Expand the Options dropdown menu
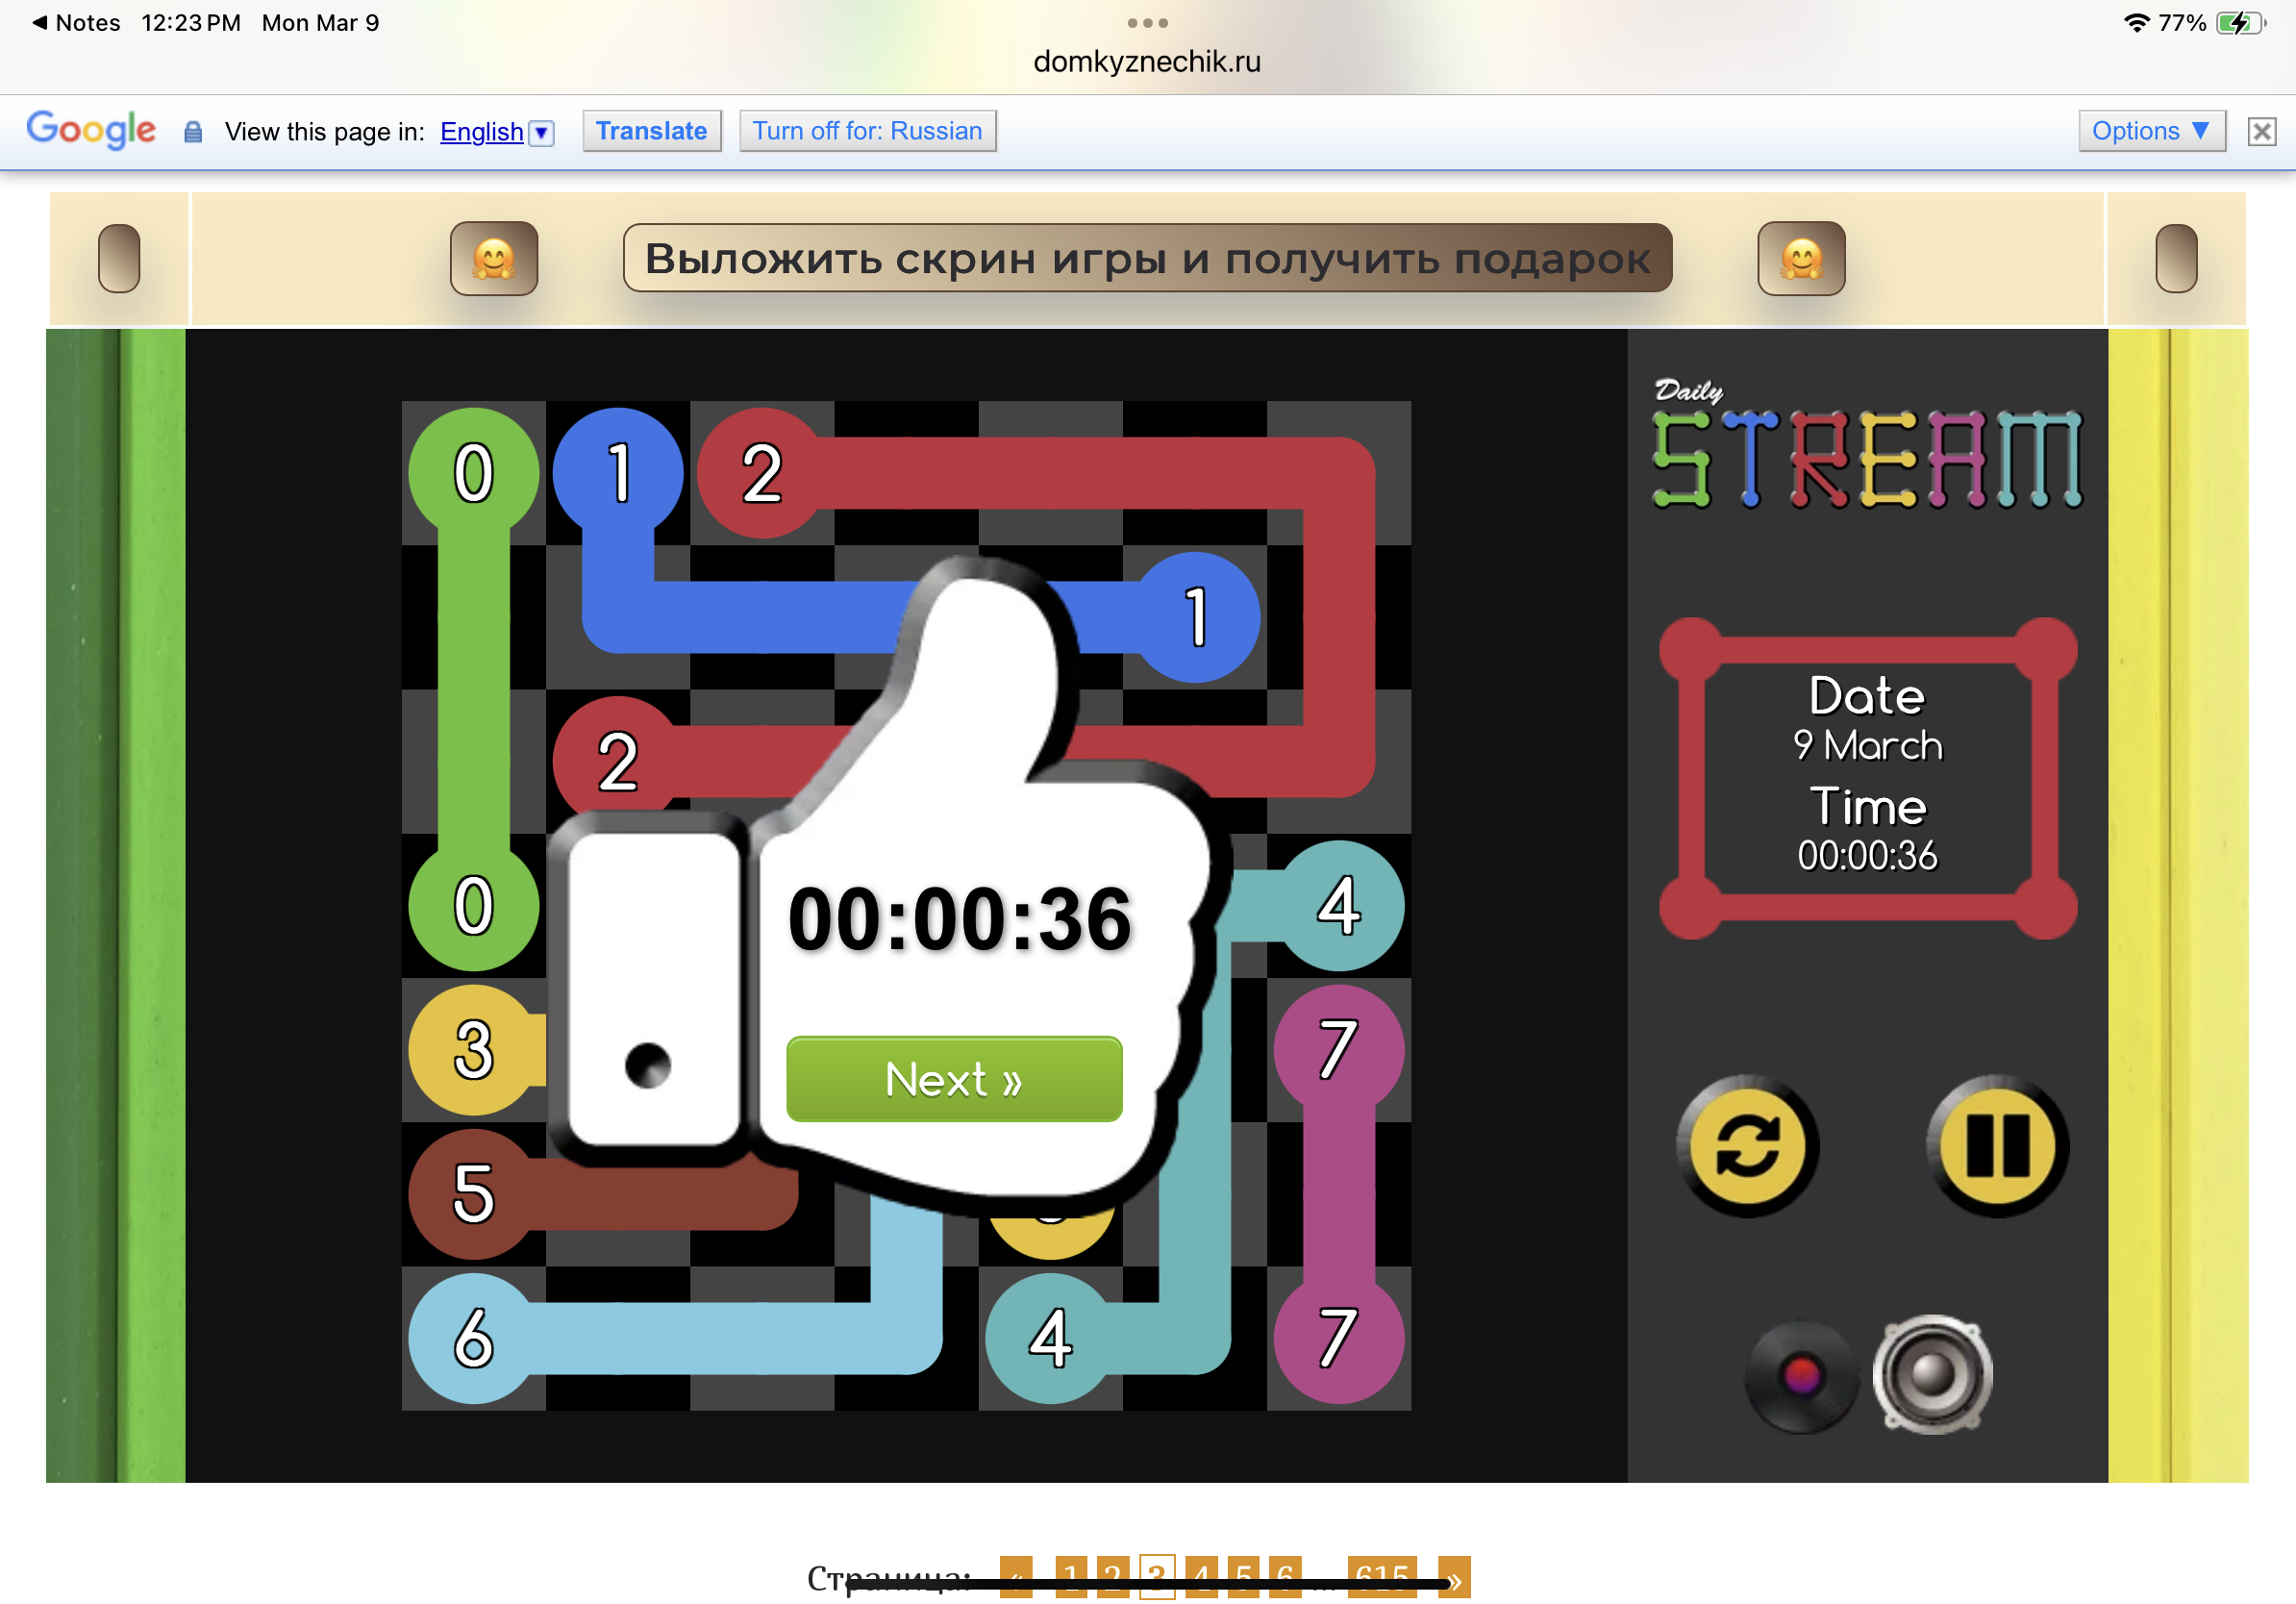 [x=2150, y=131]
